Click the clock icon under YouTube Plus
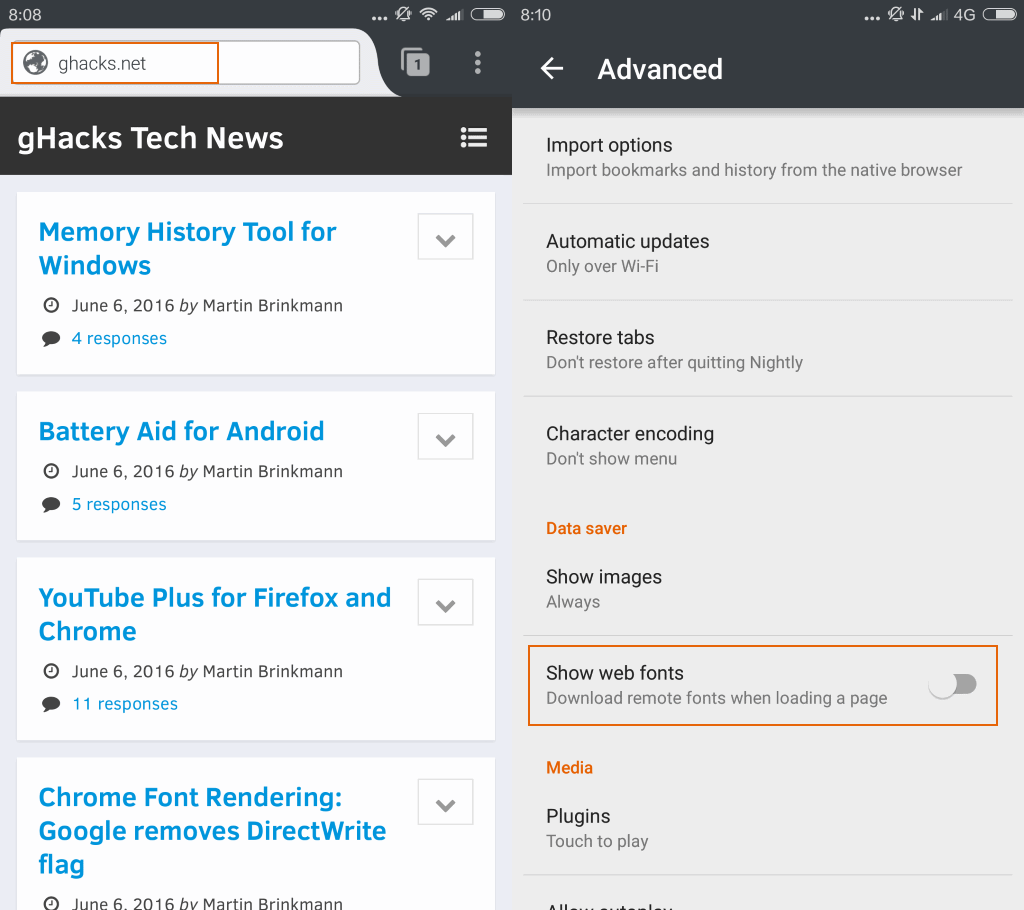Viewport: 1024px width, 910px height. pyautogui.click(x=51, y=671)
